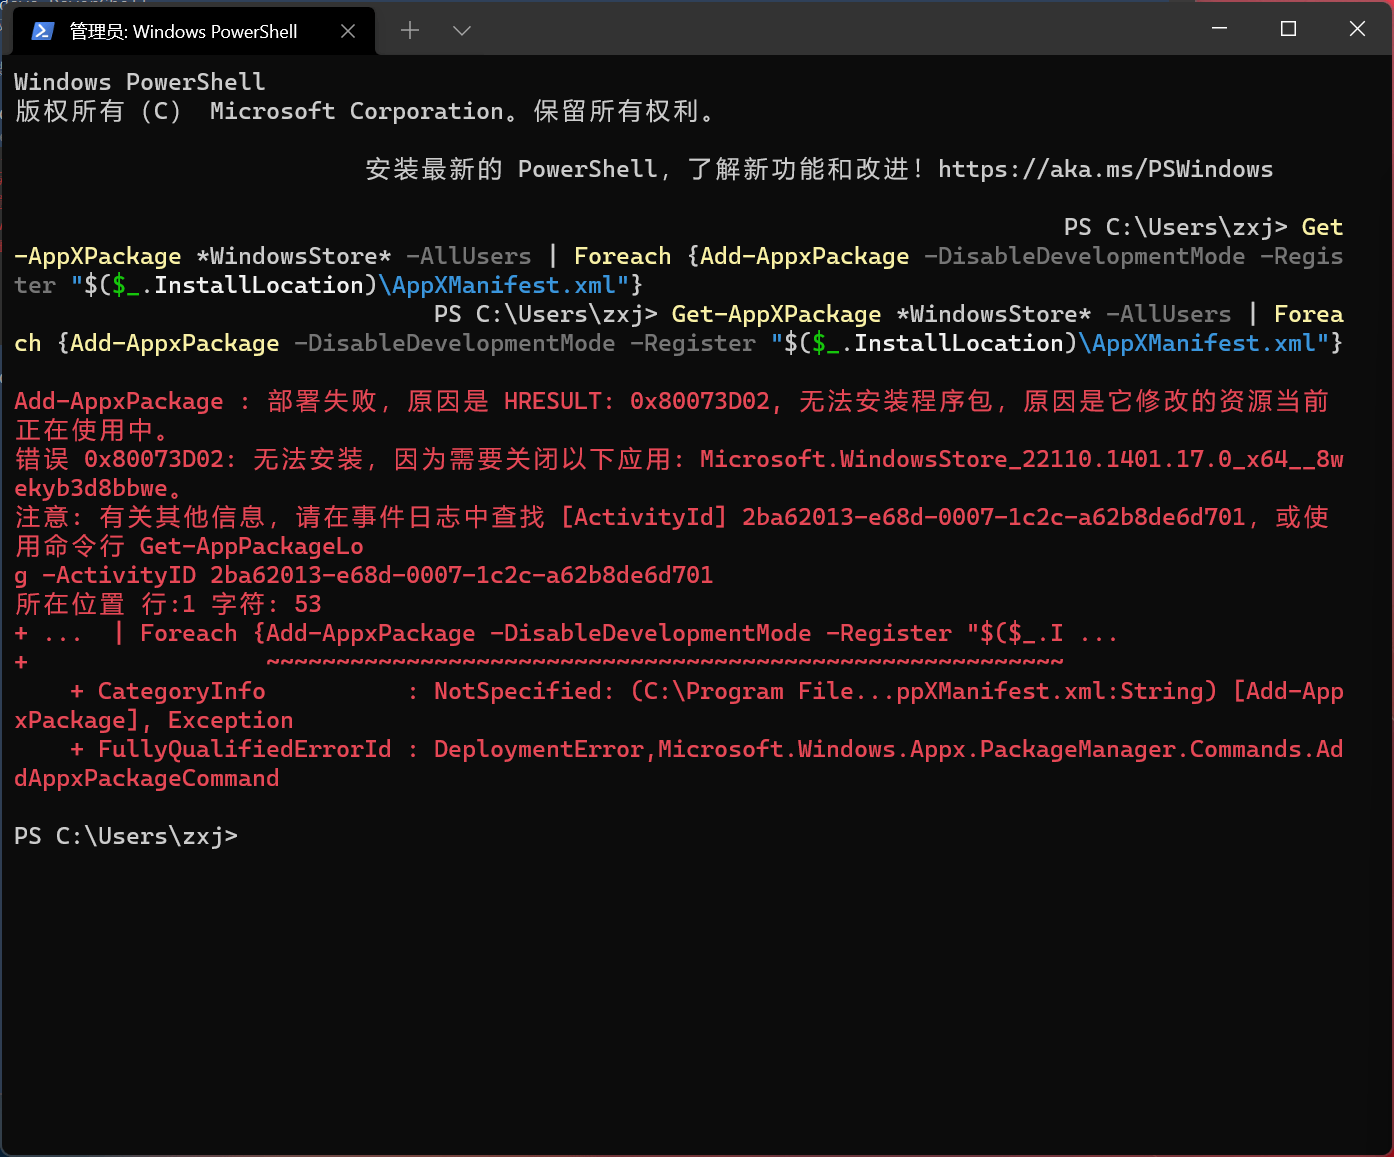
Task: Close the 管理员: Windows PowerShell tab
Action: click(348, 31)
